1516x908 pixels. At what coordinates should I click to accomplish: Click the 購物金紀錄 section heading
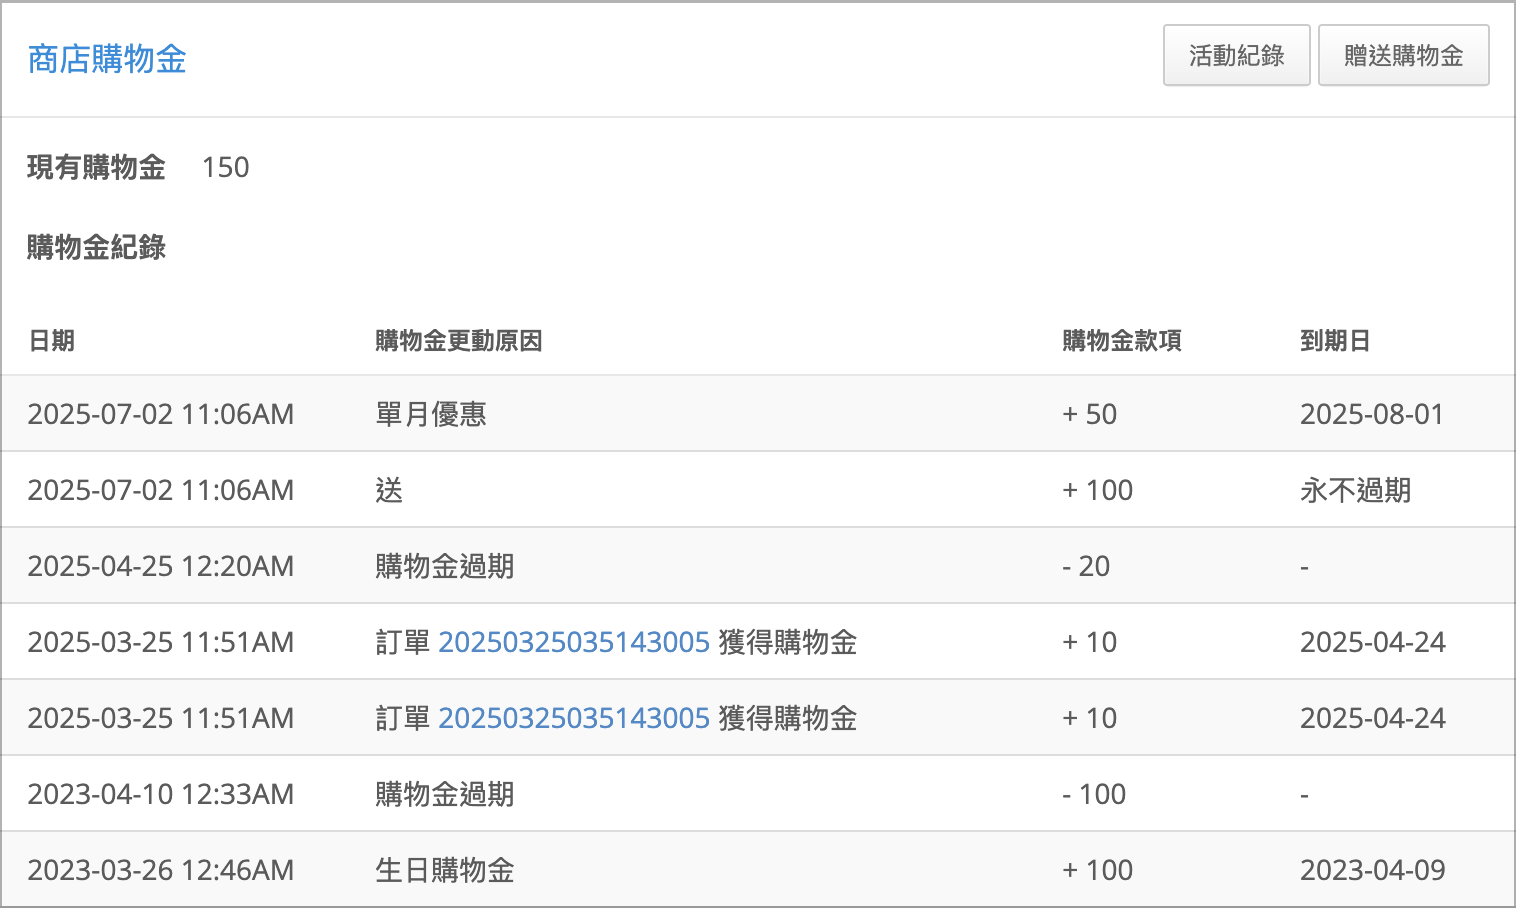click(96, 247)
